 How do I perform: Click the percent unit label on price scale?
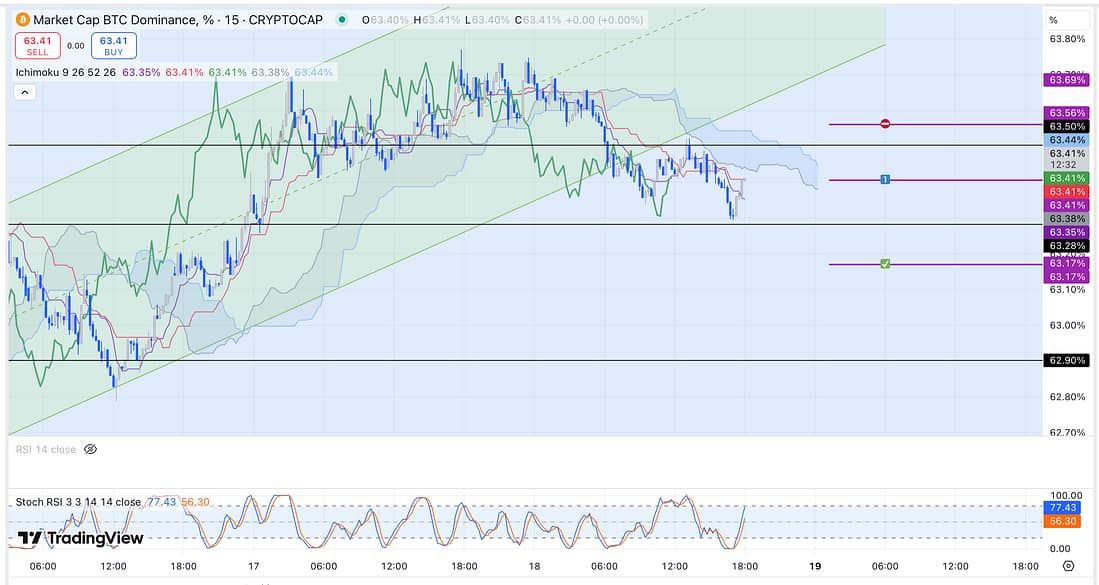1053,20
